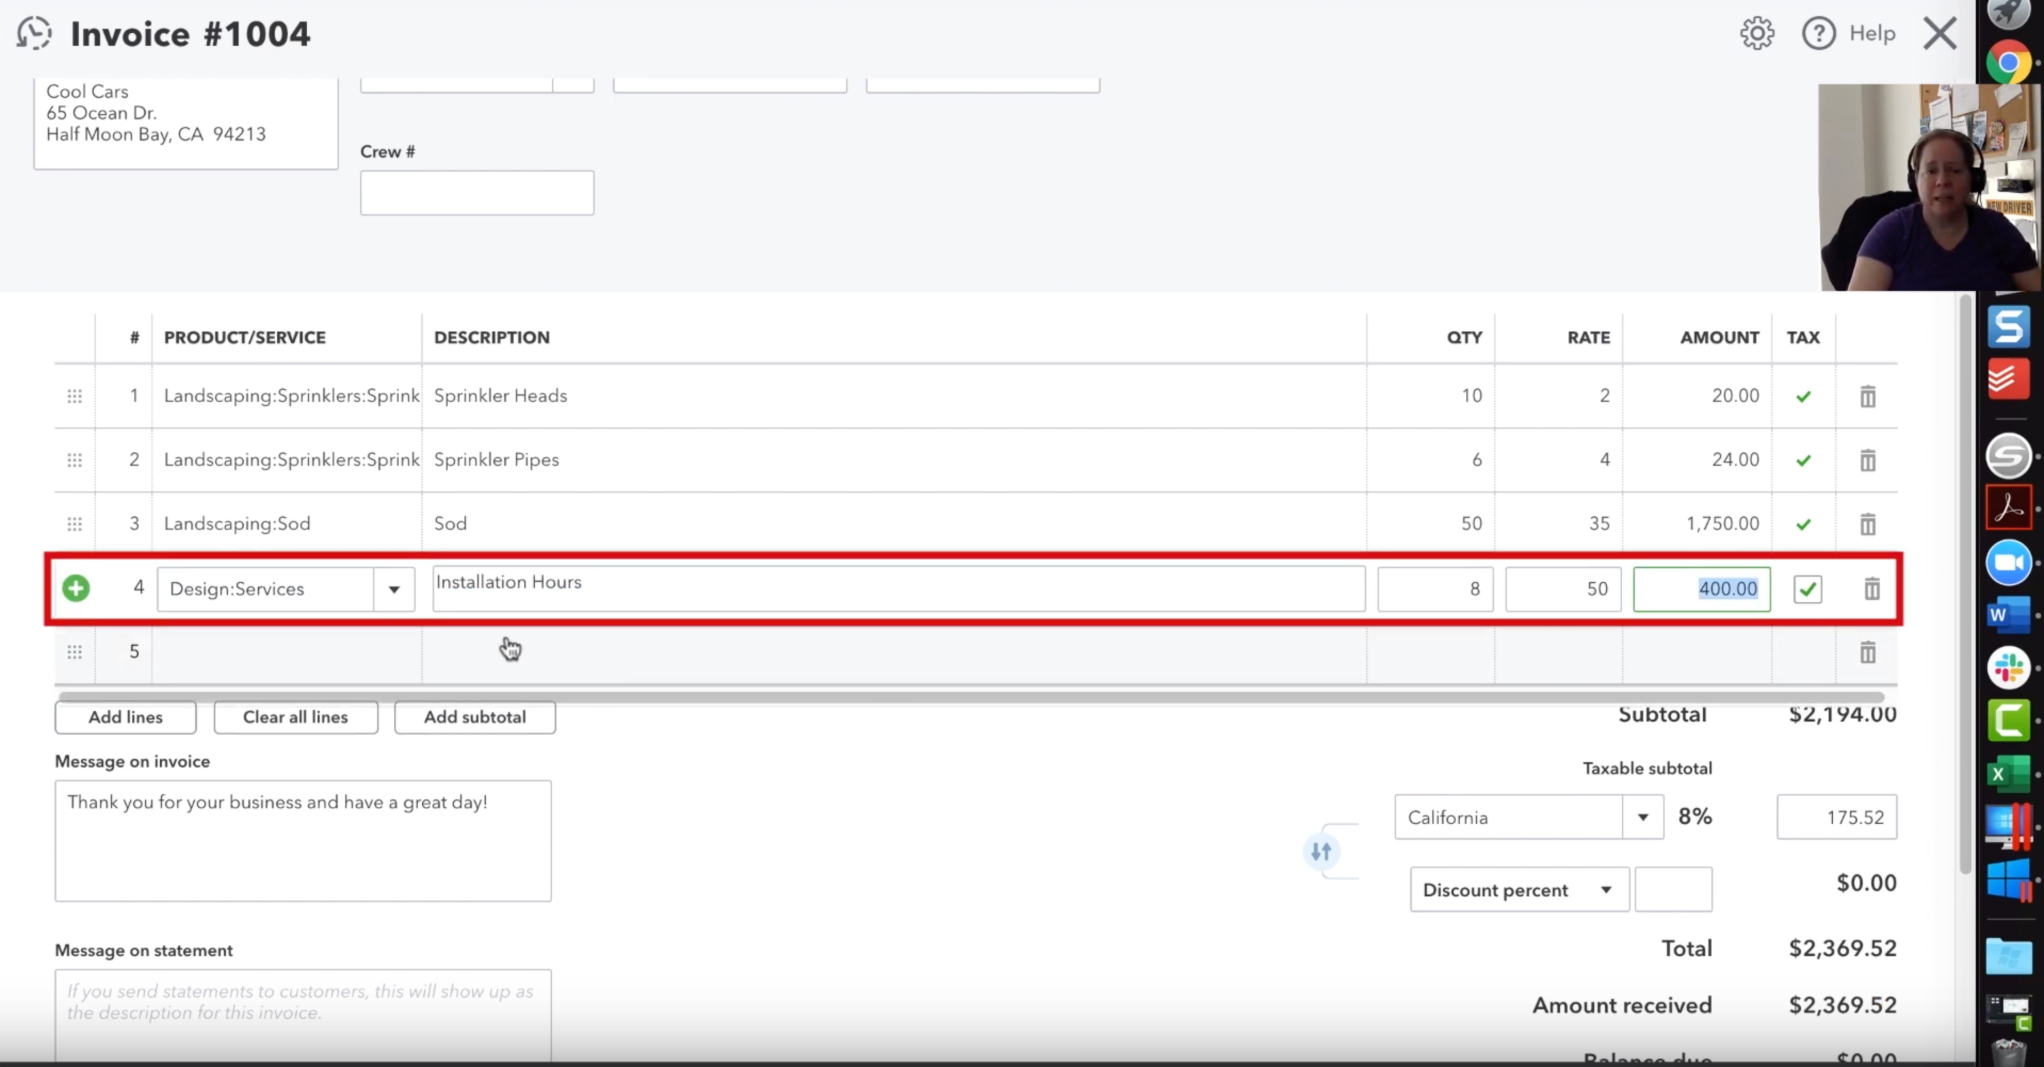
Task: Open the invoice history clock icon
Action: 34,33
